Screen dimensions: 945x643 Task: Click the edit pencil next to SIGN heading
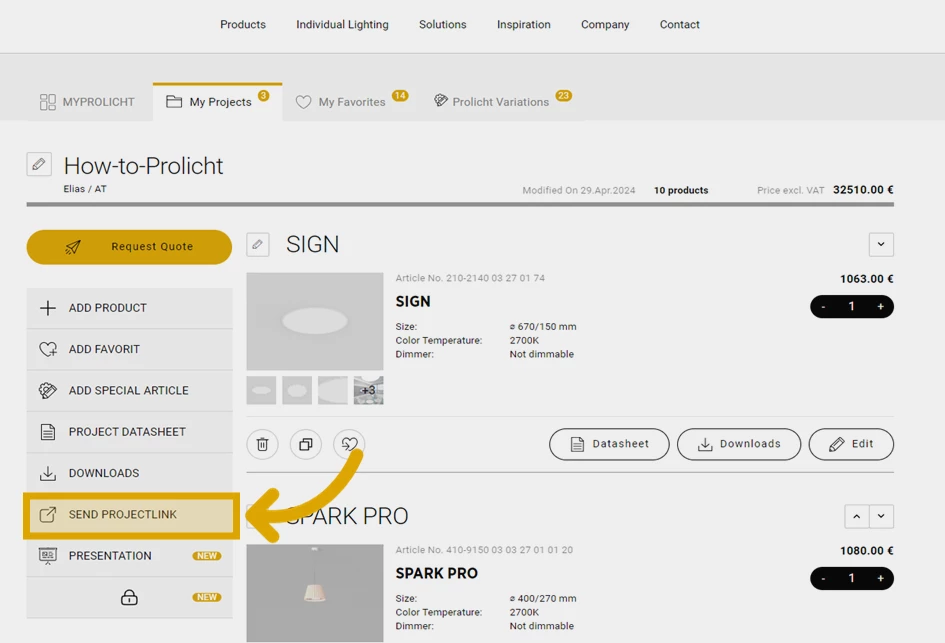(x=258, y=244)
